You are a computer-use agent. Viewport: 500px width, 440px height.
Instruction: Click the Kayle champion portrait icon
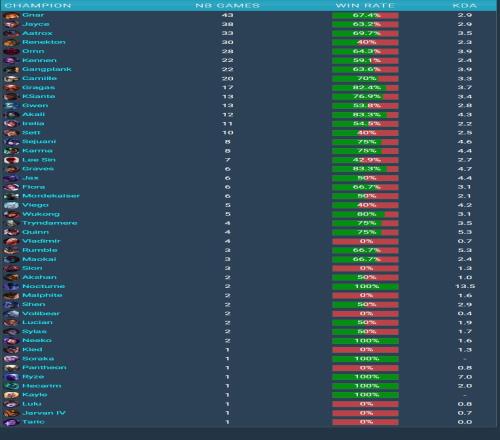(11, 395)
